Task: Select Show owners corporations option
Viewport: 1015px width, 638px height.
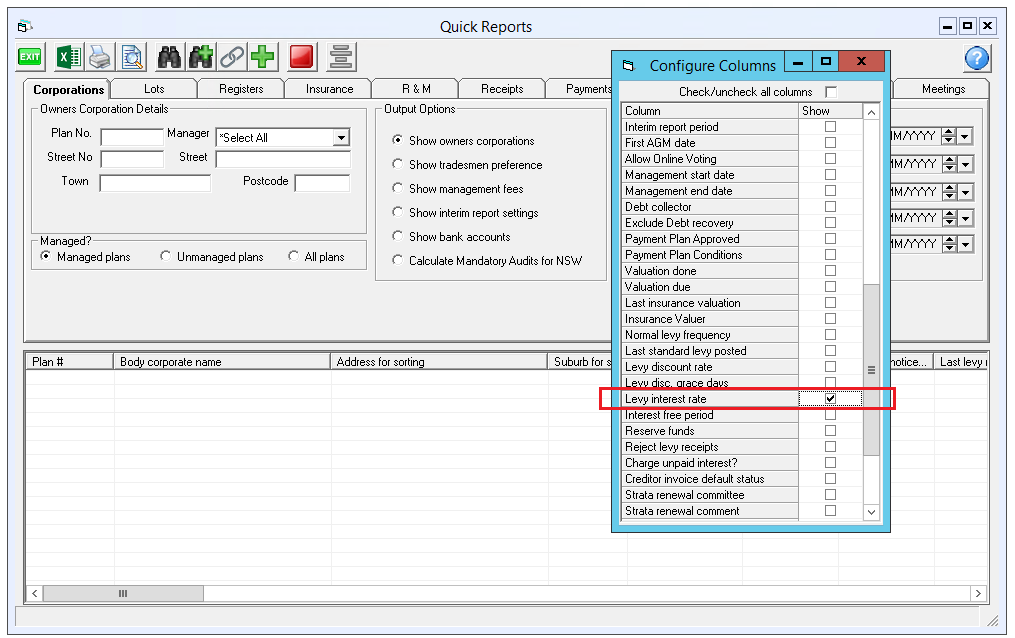Action: [397, 140]
